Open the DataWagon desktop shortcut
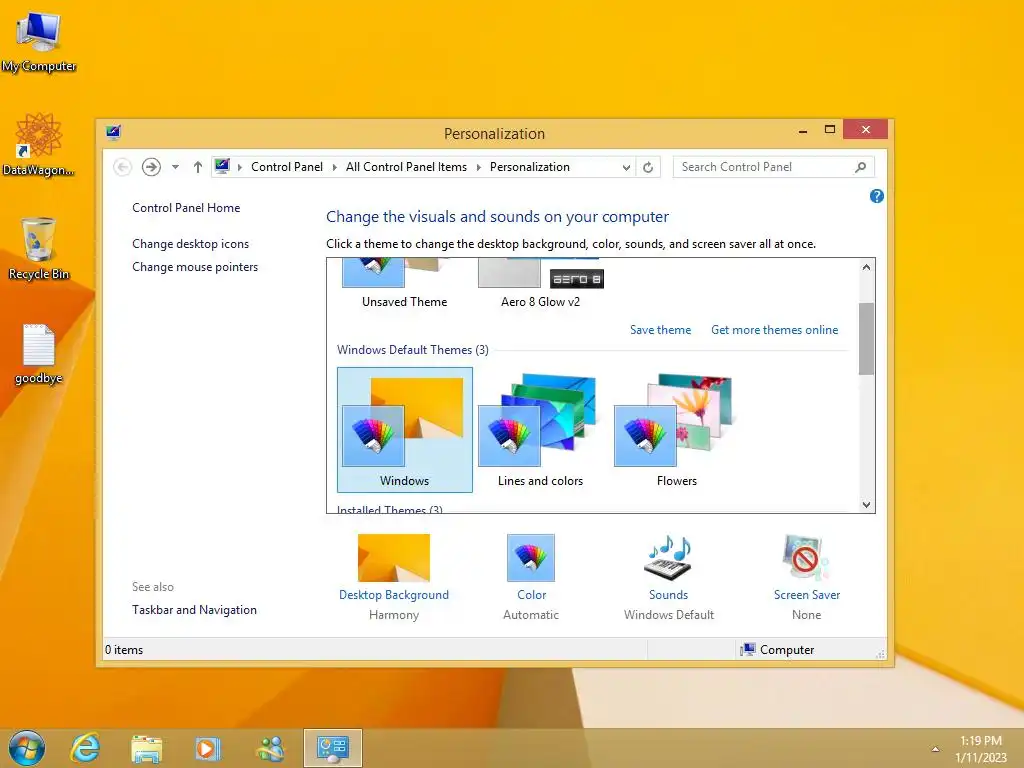This screenshot has width=1024, height=768. coord(38,145)
